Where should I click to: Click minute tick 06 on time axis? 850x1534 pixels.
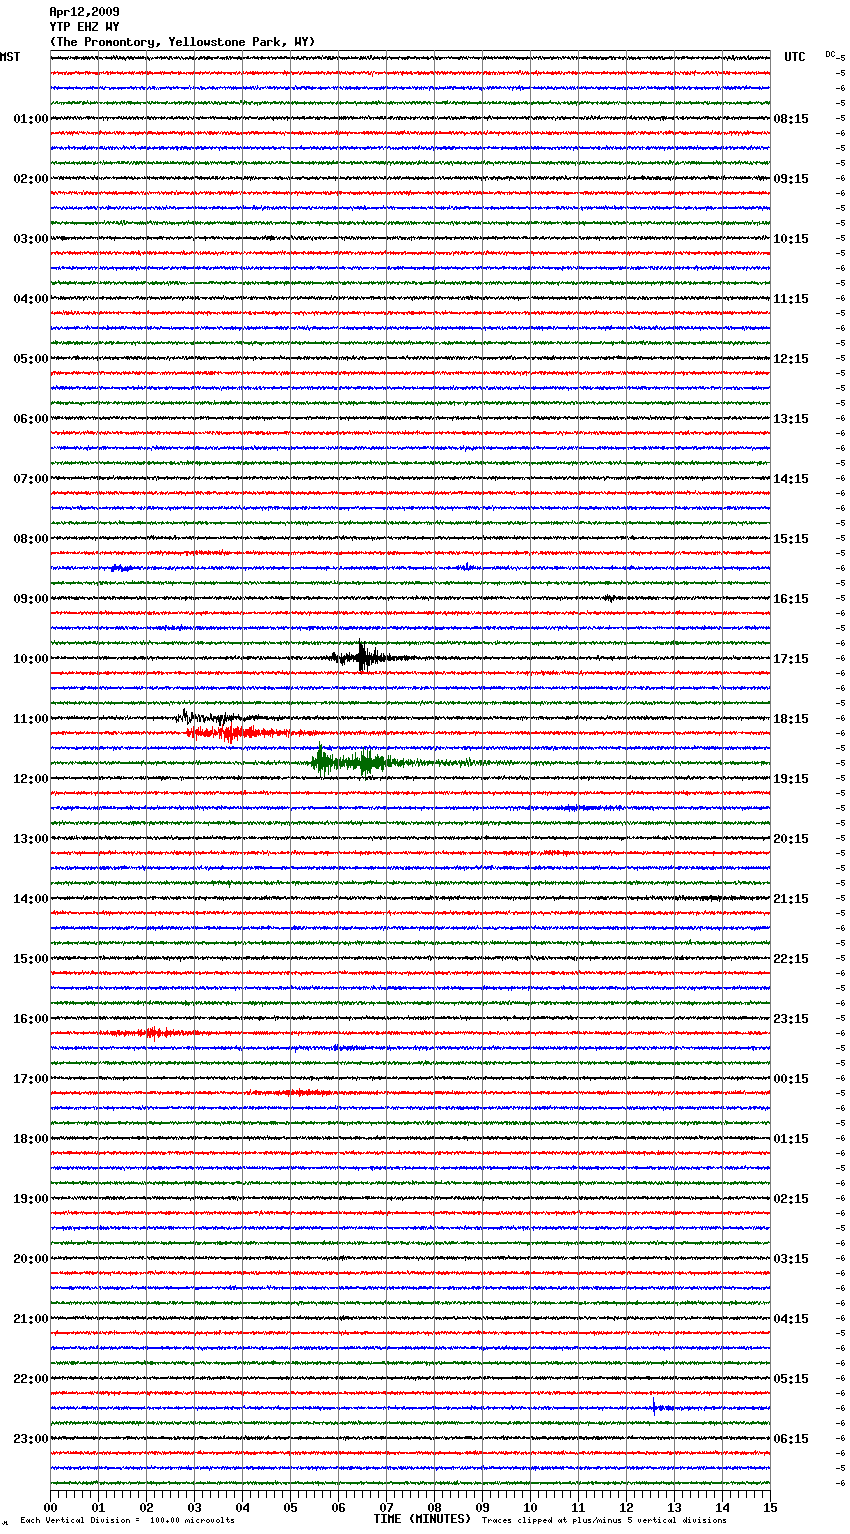coord(338,1507)
